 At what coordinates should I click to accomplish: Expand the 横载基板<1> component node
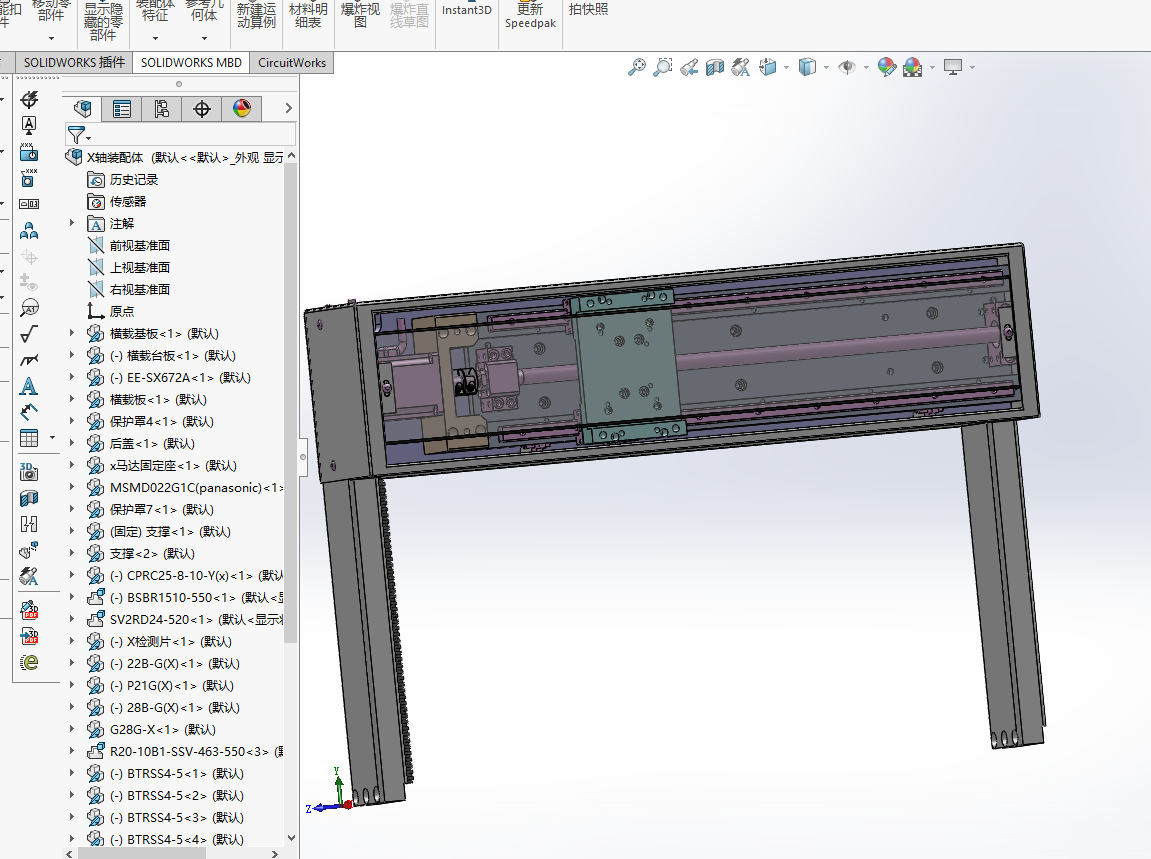[71, 334]
